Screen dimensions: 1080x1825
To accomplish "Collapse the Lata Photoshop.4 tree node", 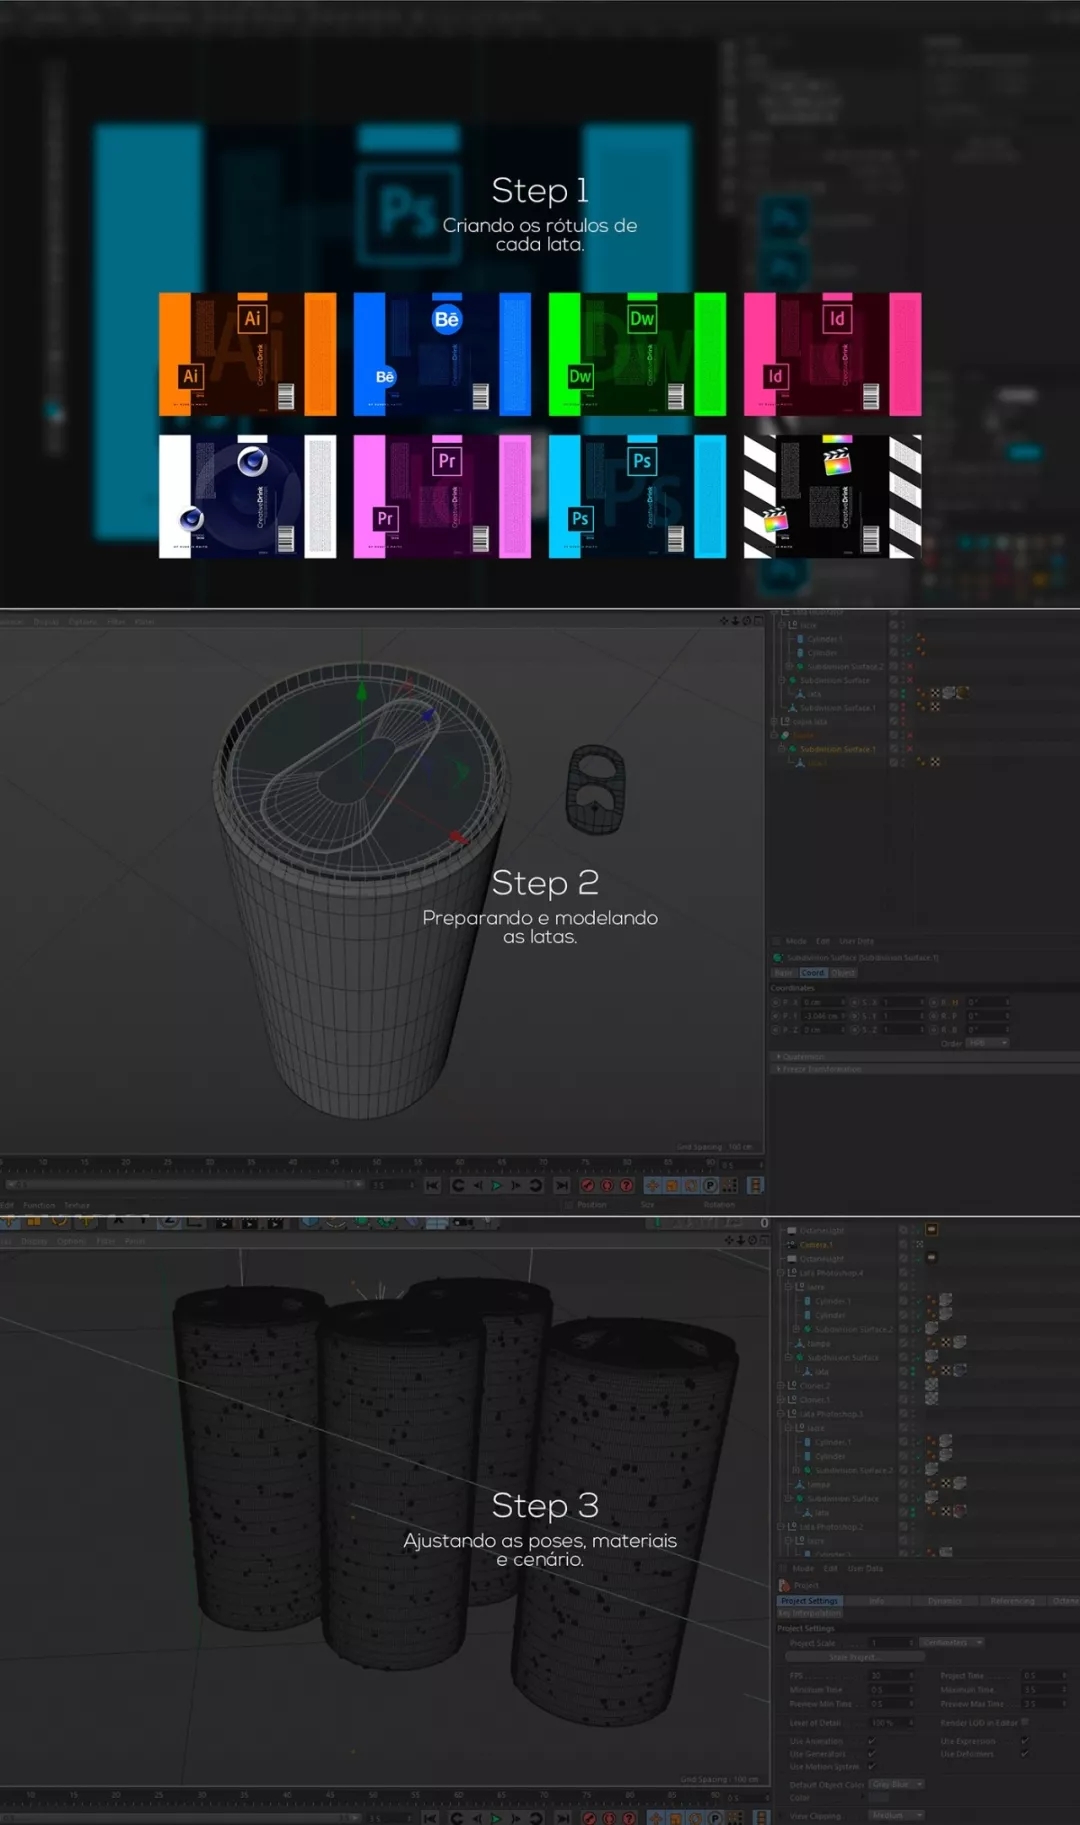I will pos(781,1273).
